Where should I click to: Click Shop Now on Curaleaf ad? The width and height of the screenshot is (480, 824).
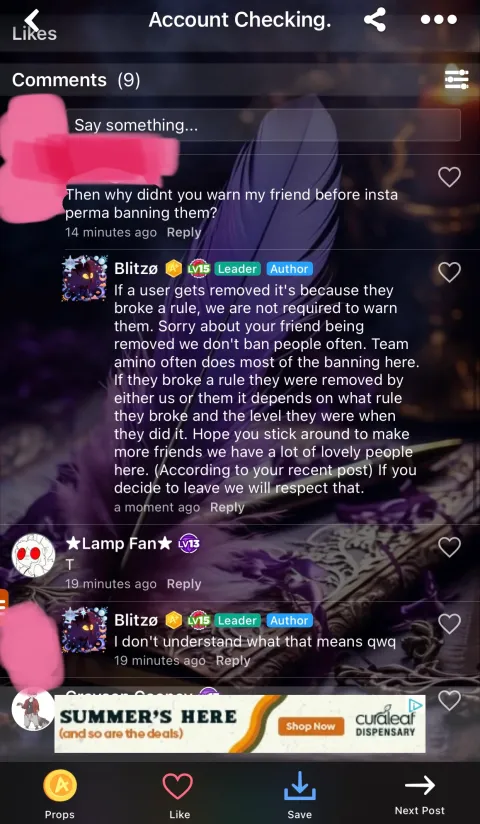tap(310, 727)
